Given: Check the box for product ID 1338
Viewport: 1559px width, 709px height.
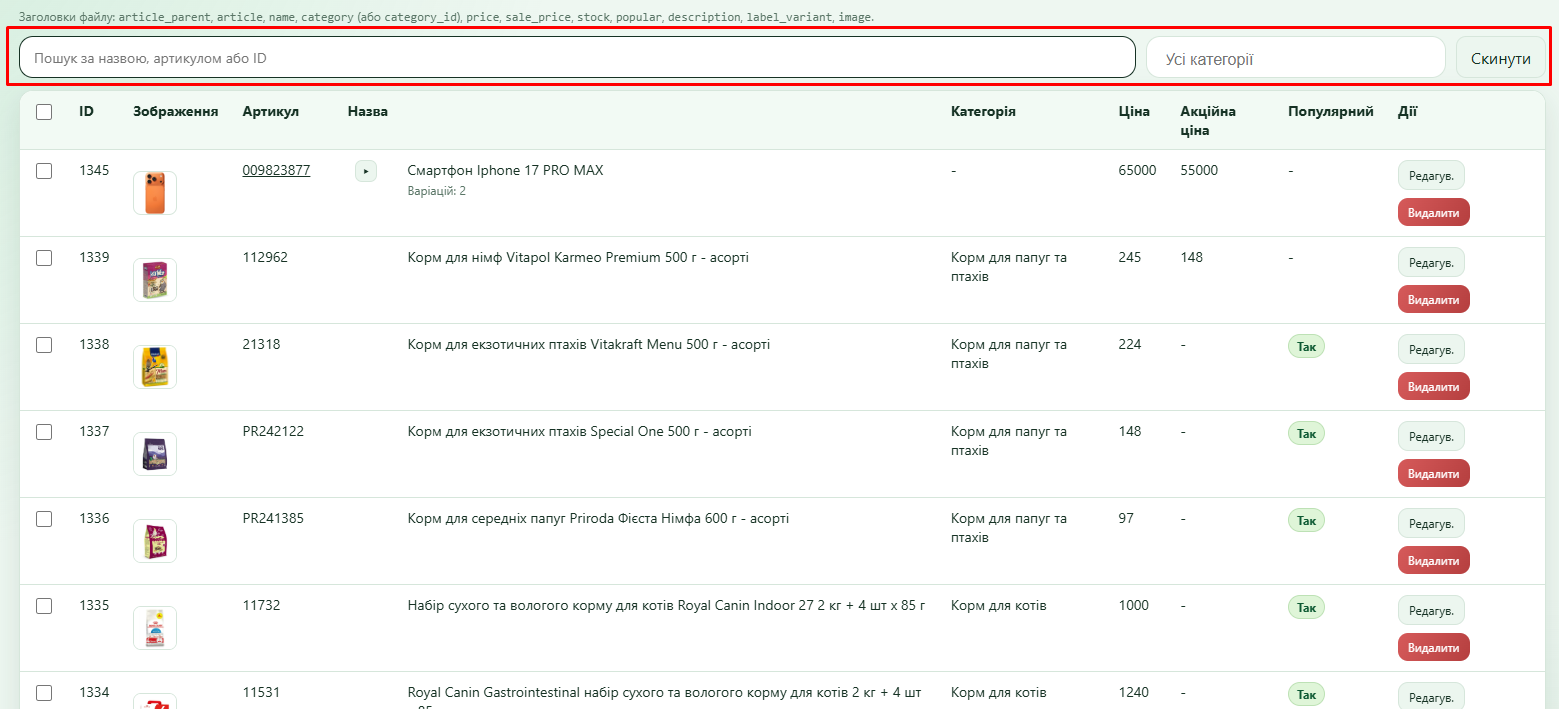Looking at the screenshot, I should (44, 345).
